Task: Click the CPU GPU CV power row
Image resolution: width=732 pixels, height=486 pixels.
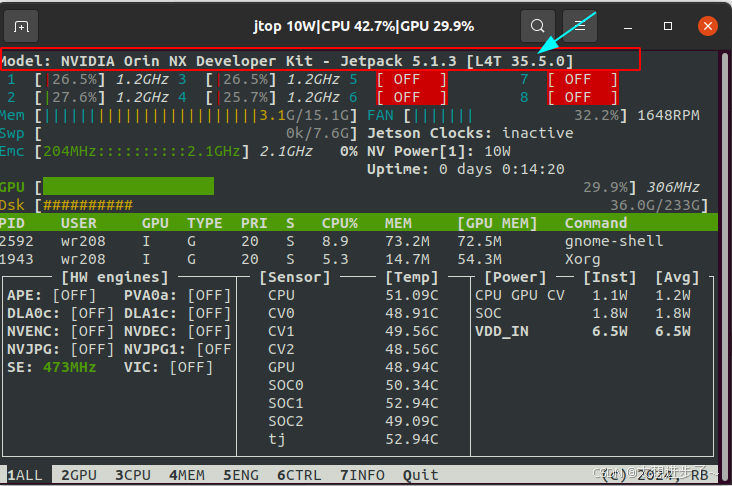Action: (583, 295)
